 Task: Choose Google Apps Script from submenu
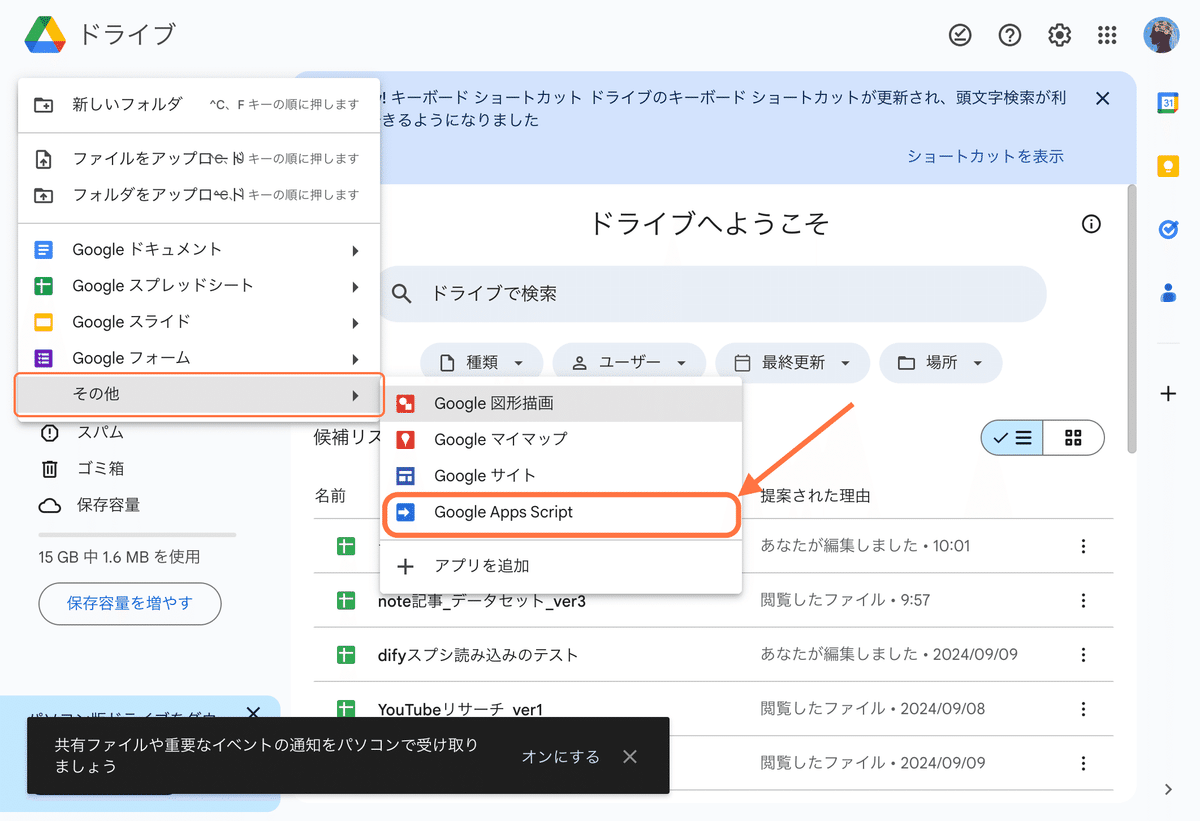click(x=561, y=512)
